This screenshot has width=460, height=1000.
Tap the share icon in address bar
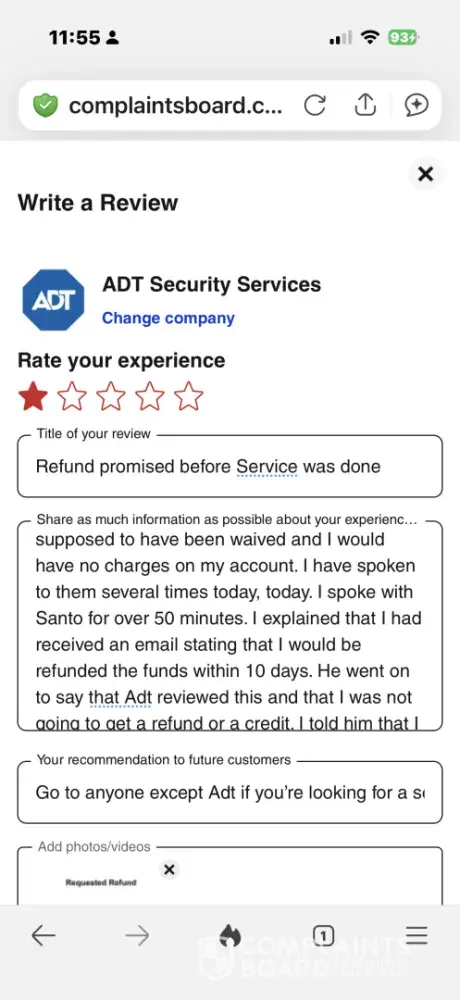(365, 105)
